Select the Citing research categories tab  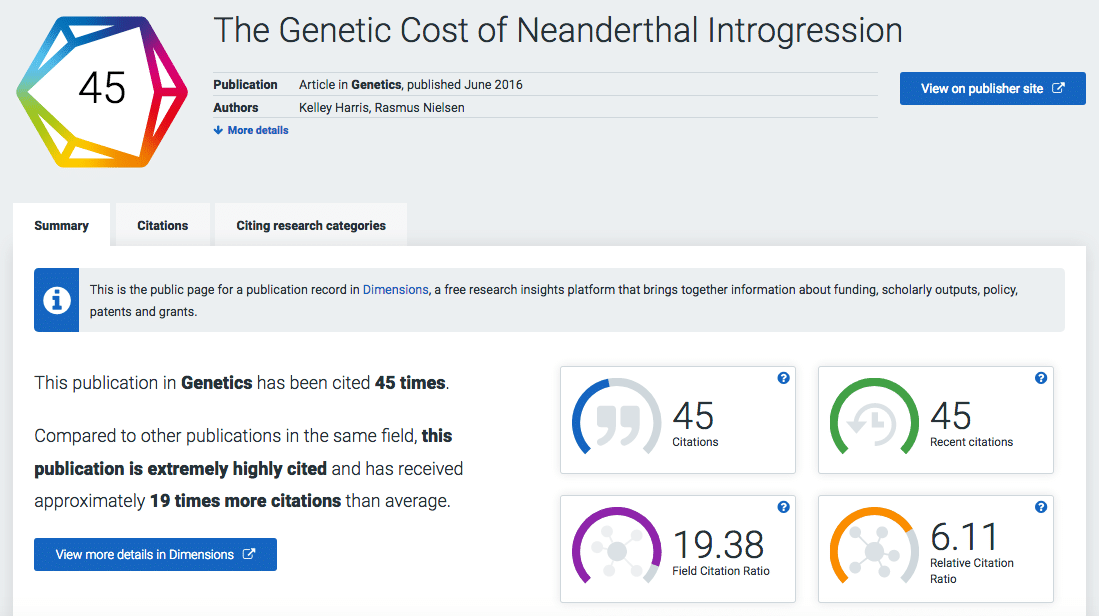pos(311,226)
